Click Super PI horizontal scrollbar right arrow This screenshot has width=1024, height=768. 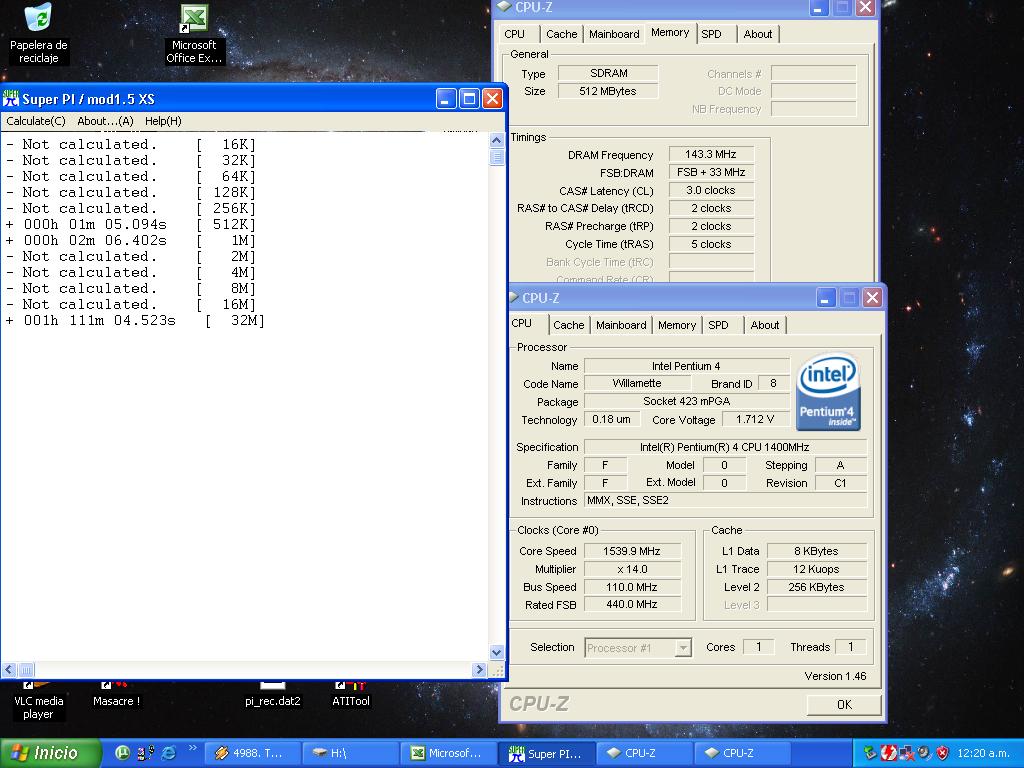[x=480, y=669]
